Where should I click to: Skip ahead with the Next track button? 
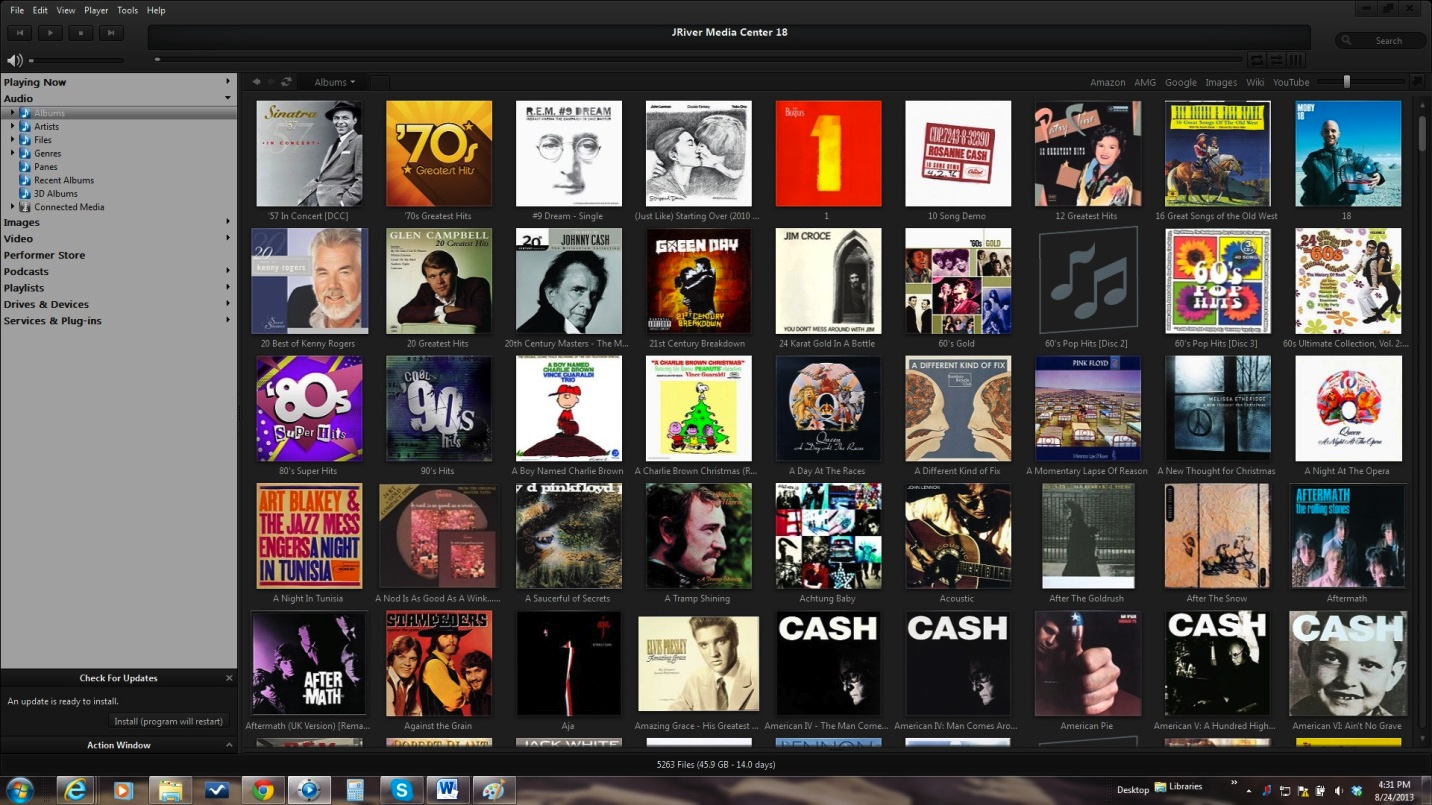pyautogui.click(x=110, y=33)
